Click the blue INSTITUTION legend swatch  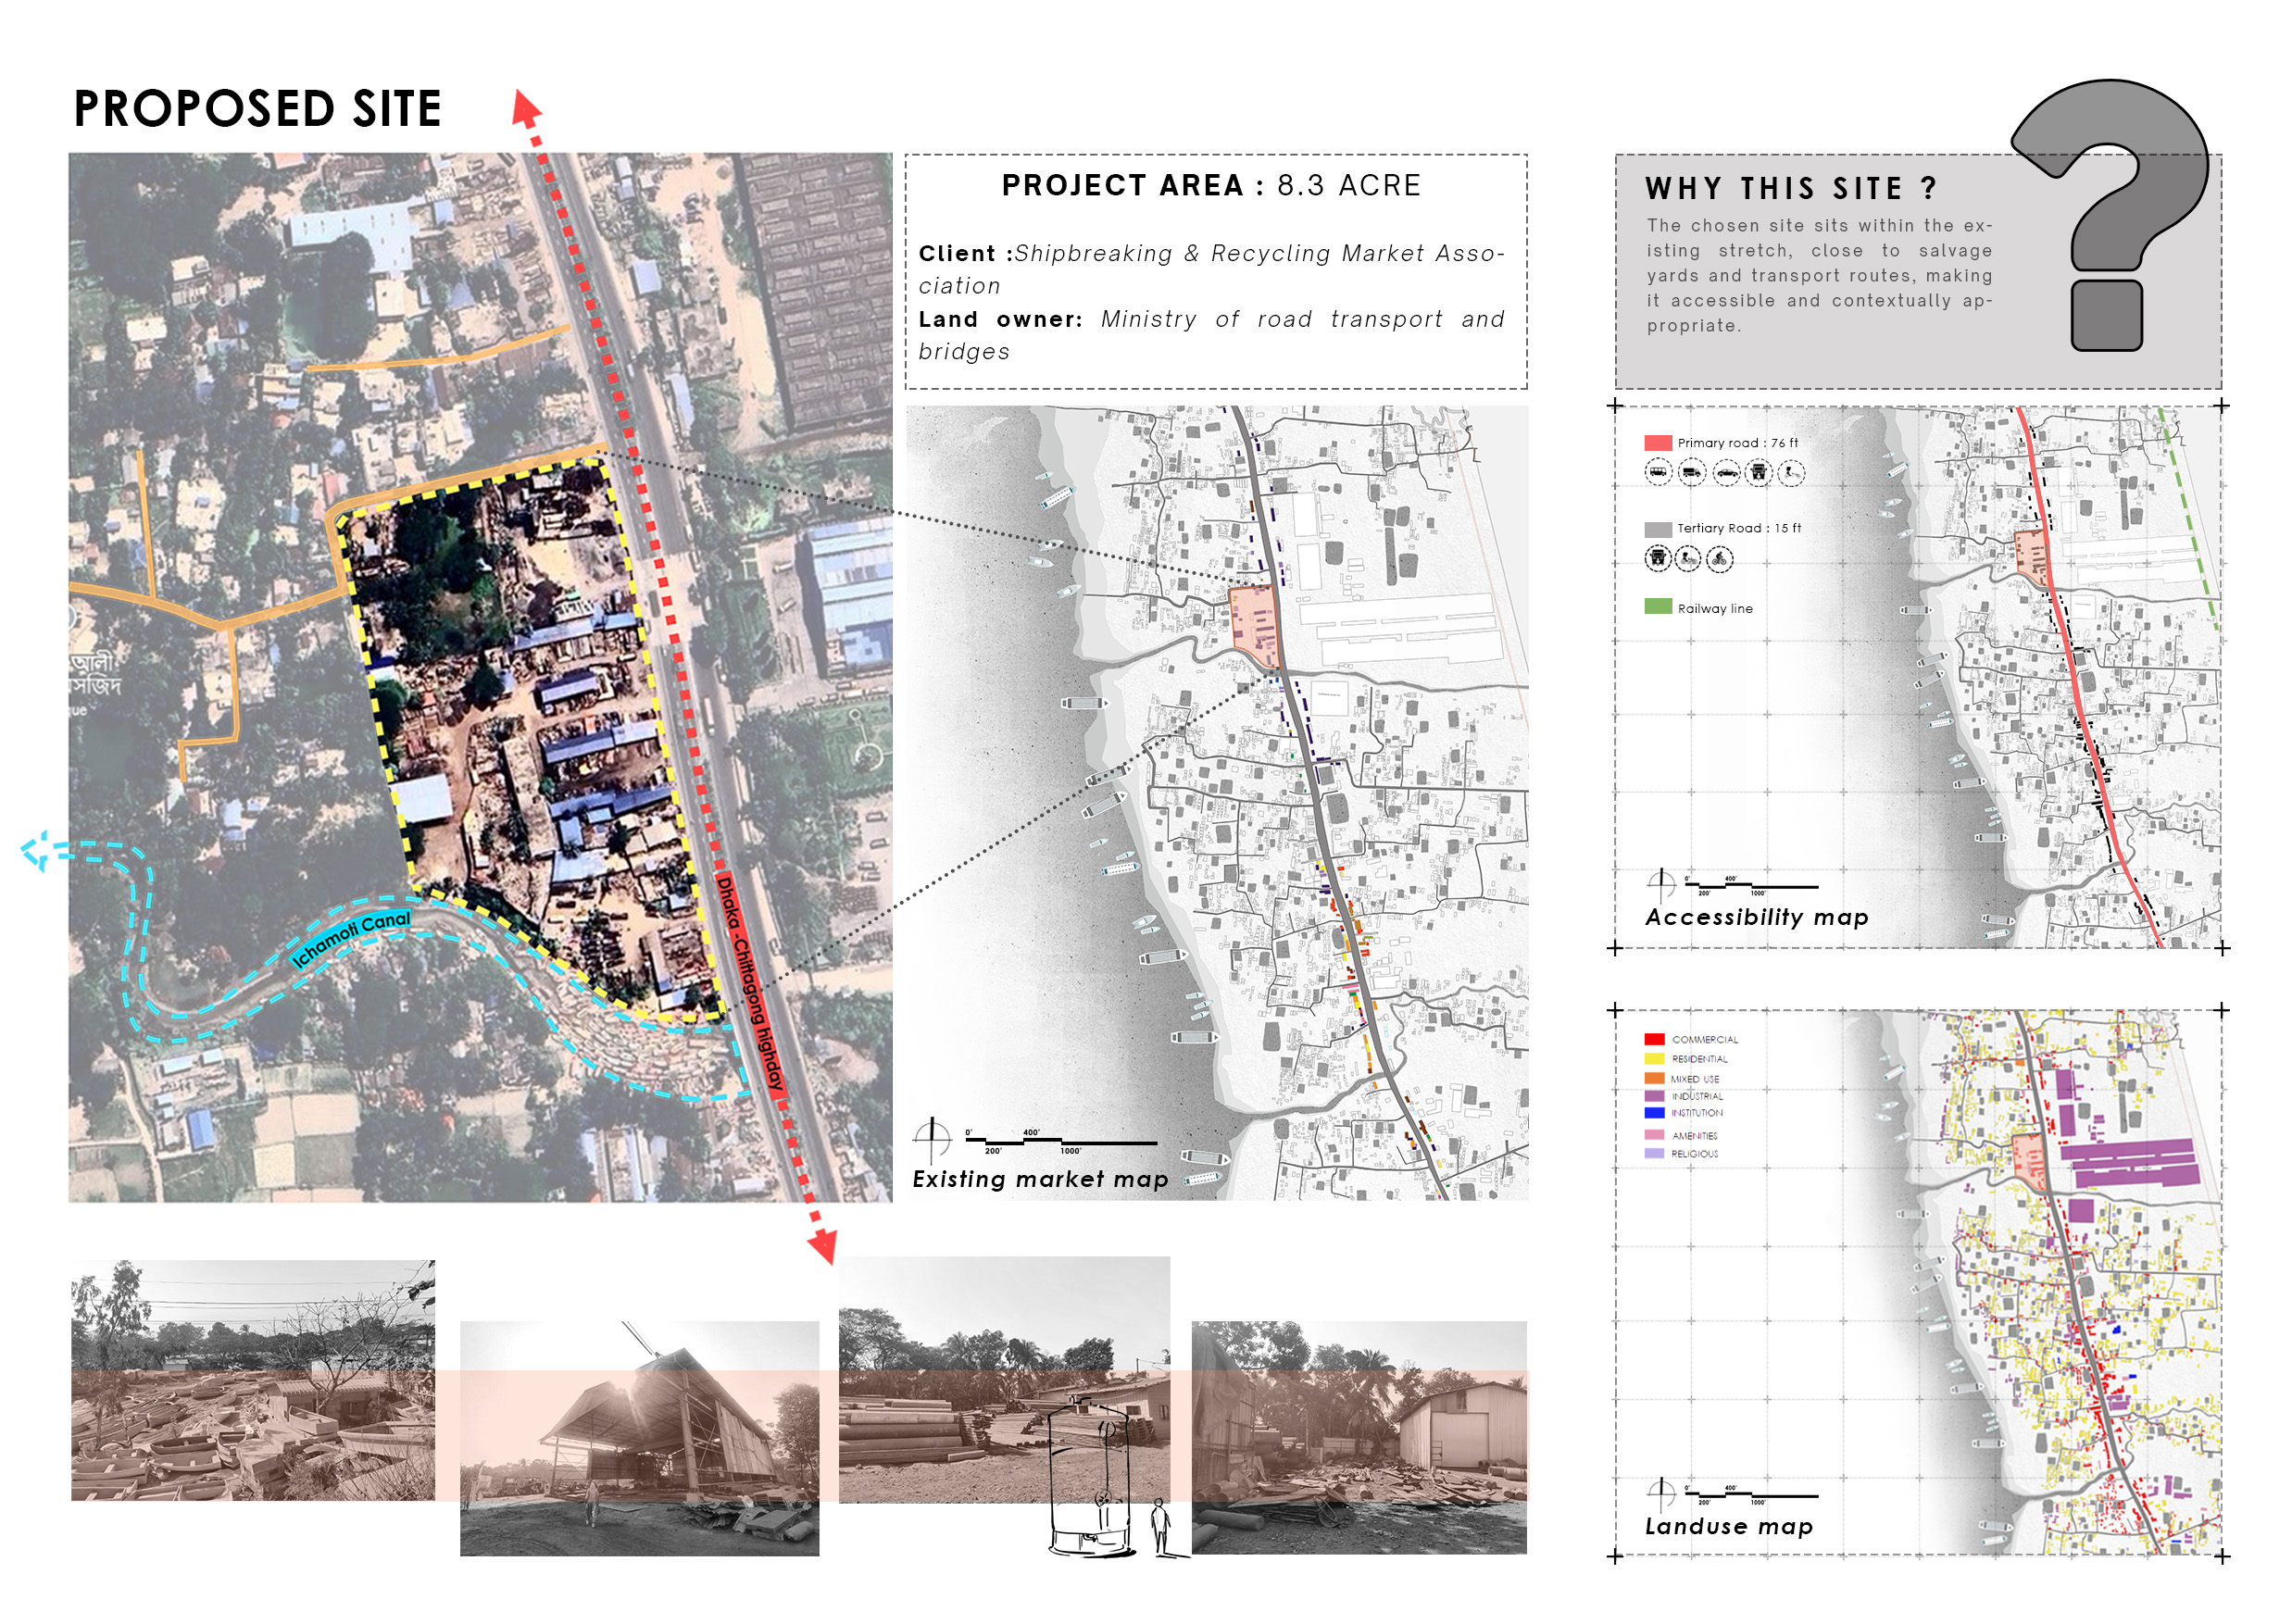click(x=1654, y=1113)
